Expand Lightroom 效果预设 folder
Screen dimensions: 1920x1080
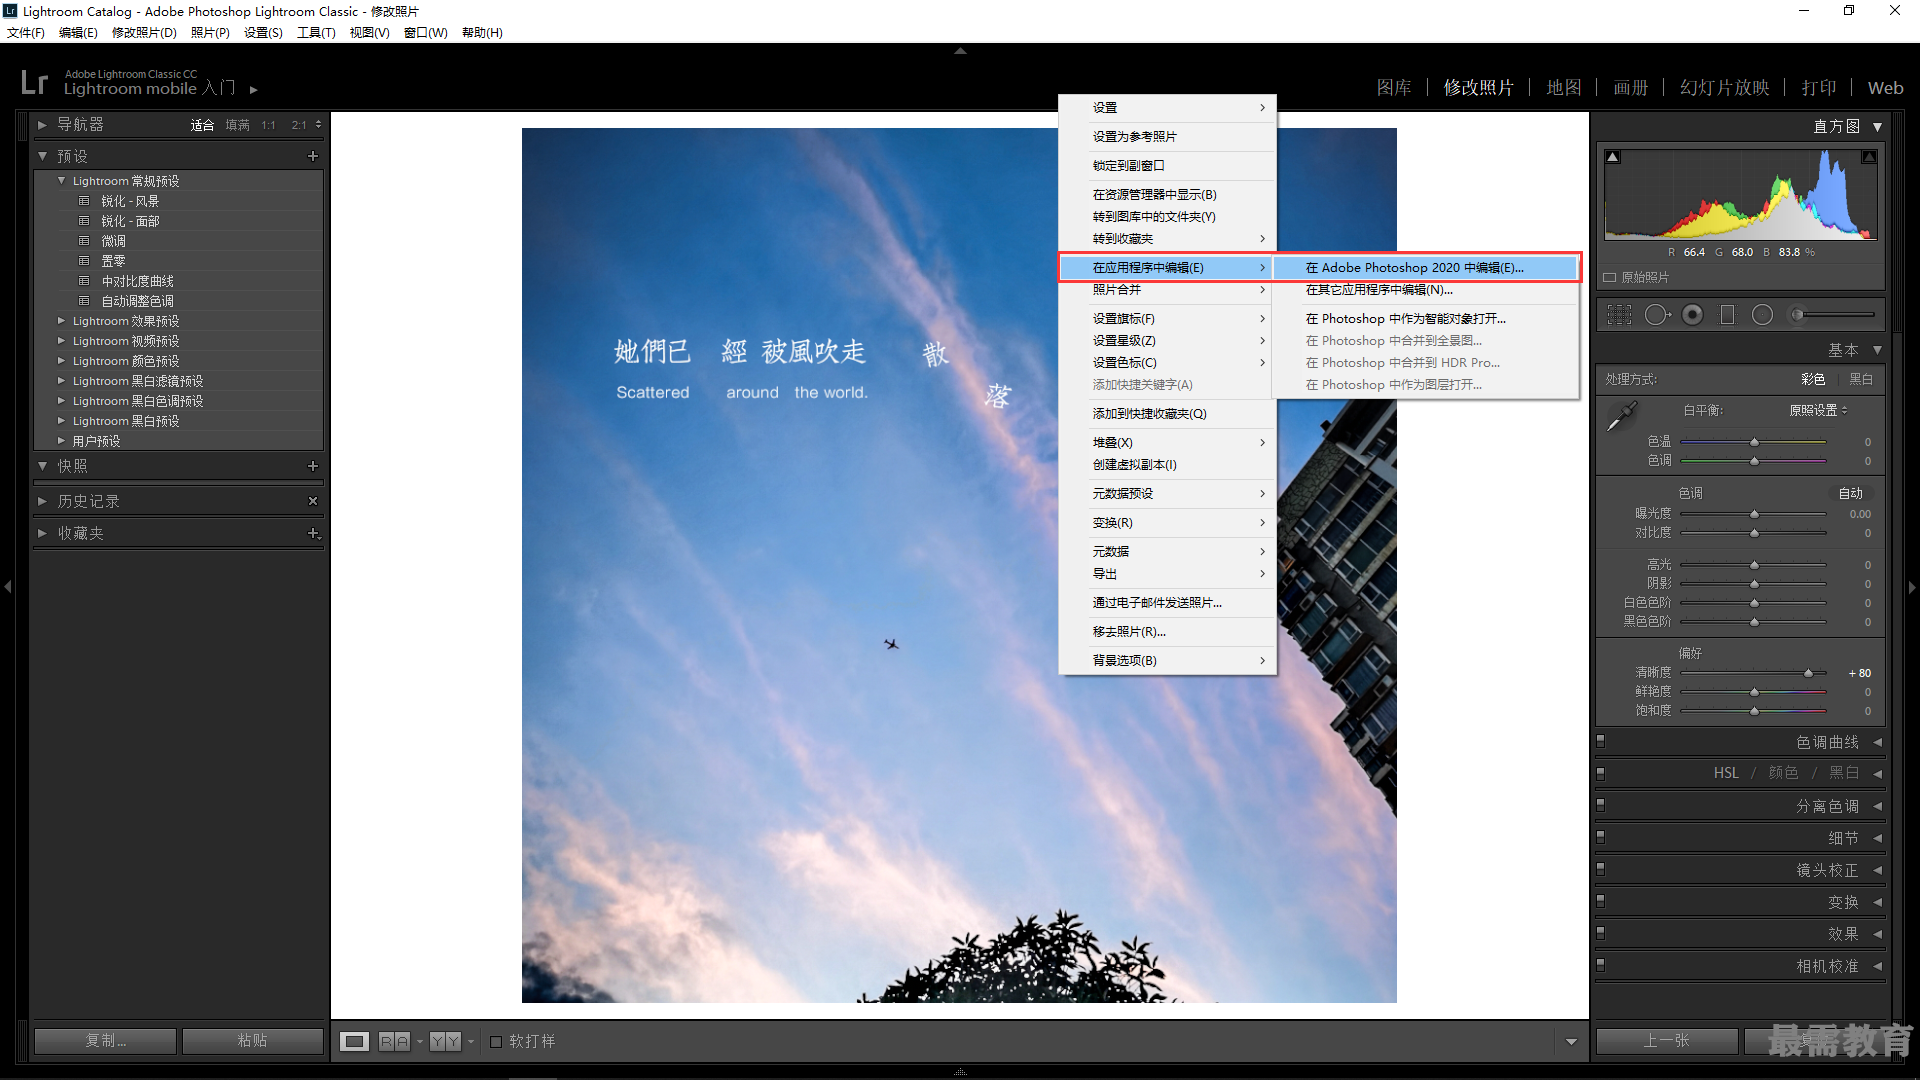(x=62, y=321)
